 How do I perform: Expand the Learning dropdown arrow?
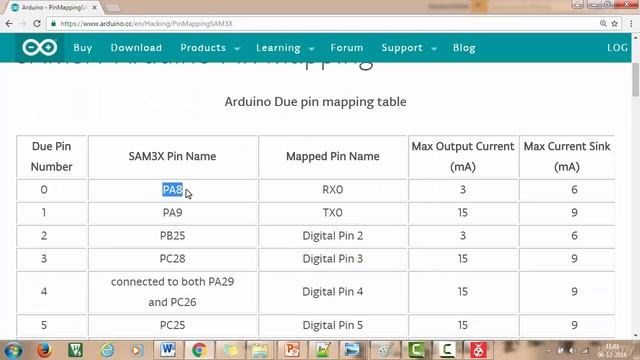pos(311,49)
